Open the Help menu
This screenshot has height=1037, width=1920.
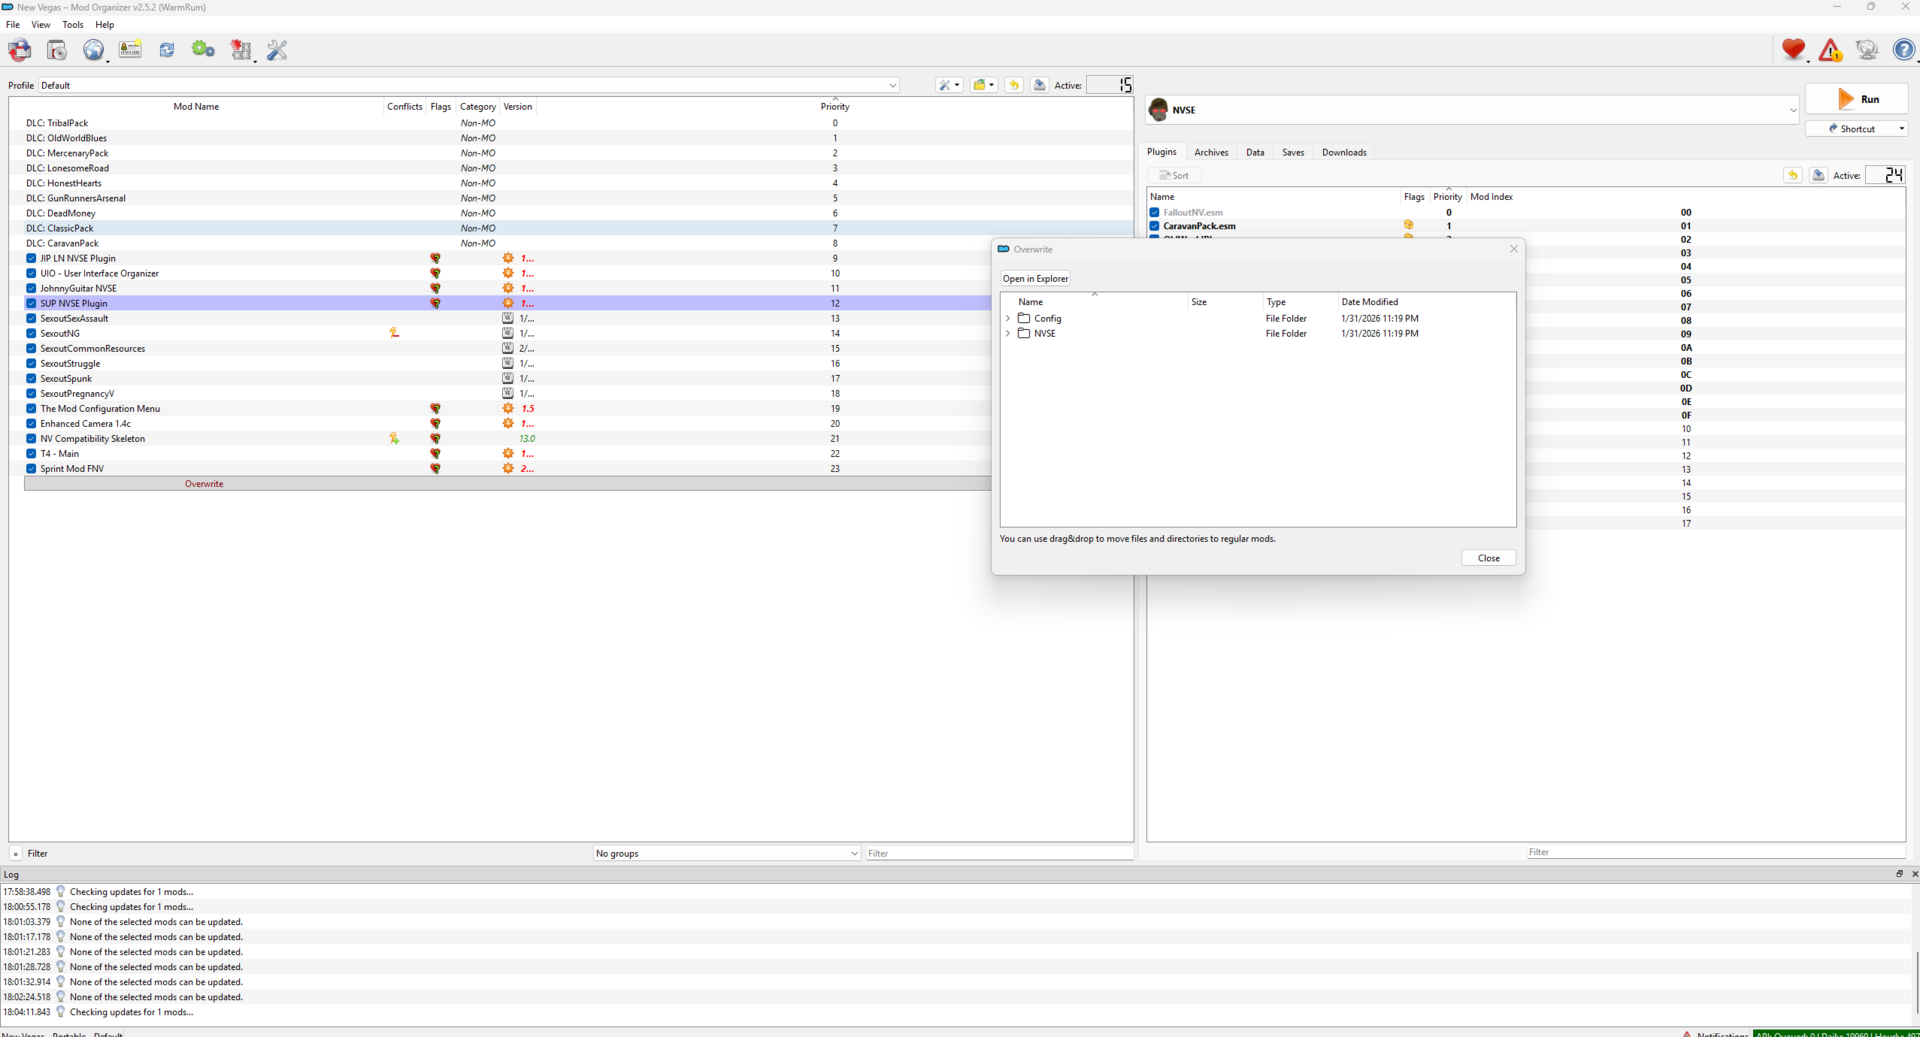point(105,24)
